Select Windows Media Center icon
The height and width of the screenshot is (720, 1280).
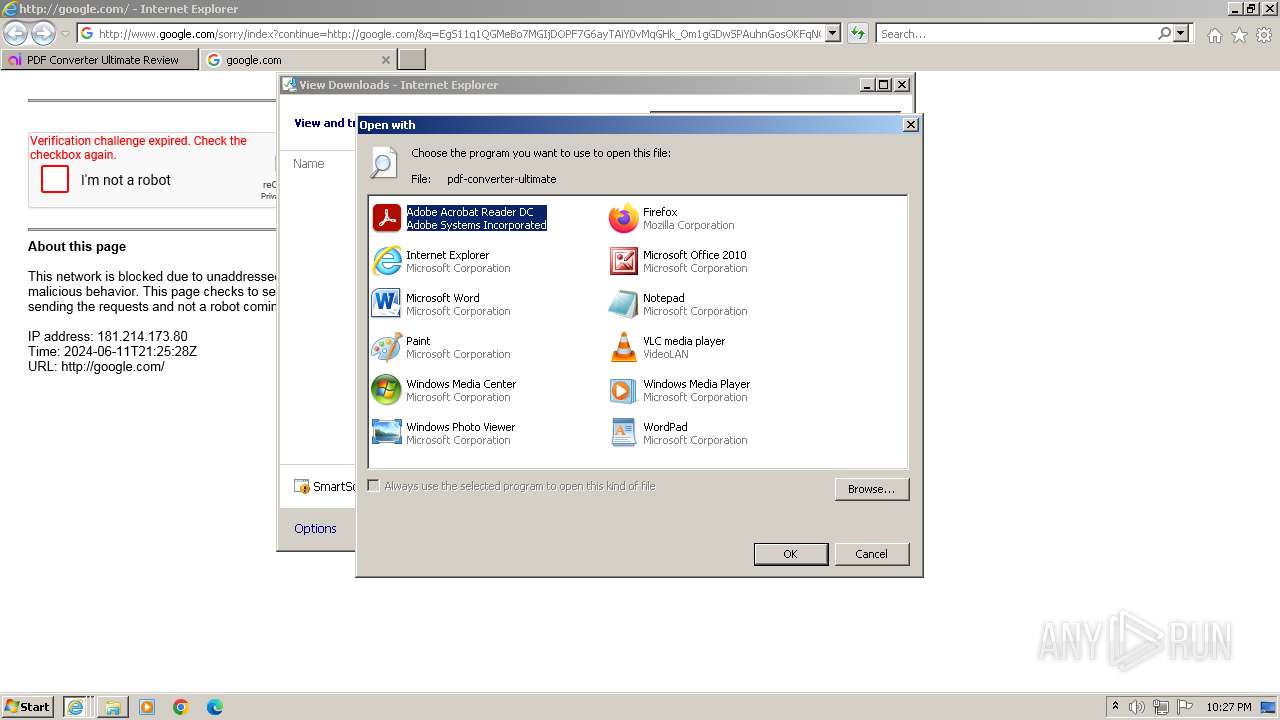tap(387, 390)
